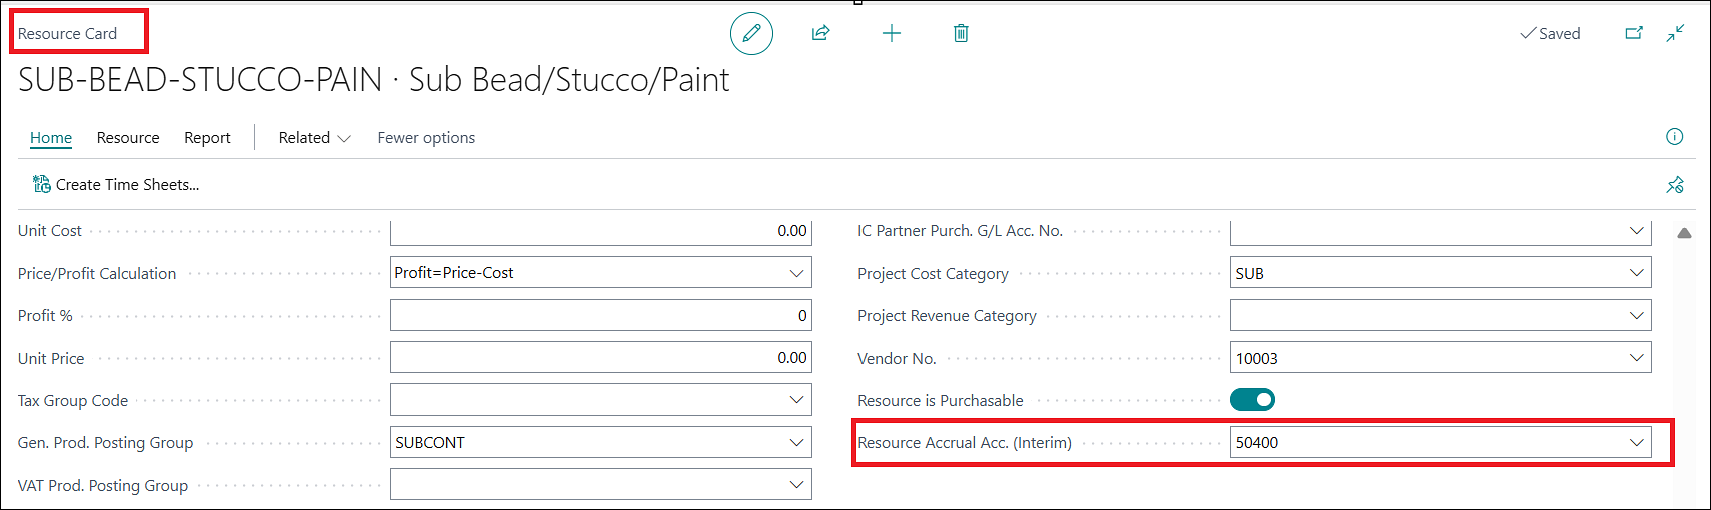Expand the Price/Profit Calculation dropdown

click(796, 273)
